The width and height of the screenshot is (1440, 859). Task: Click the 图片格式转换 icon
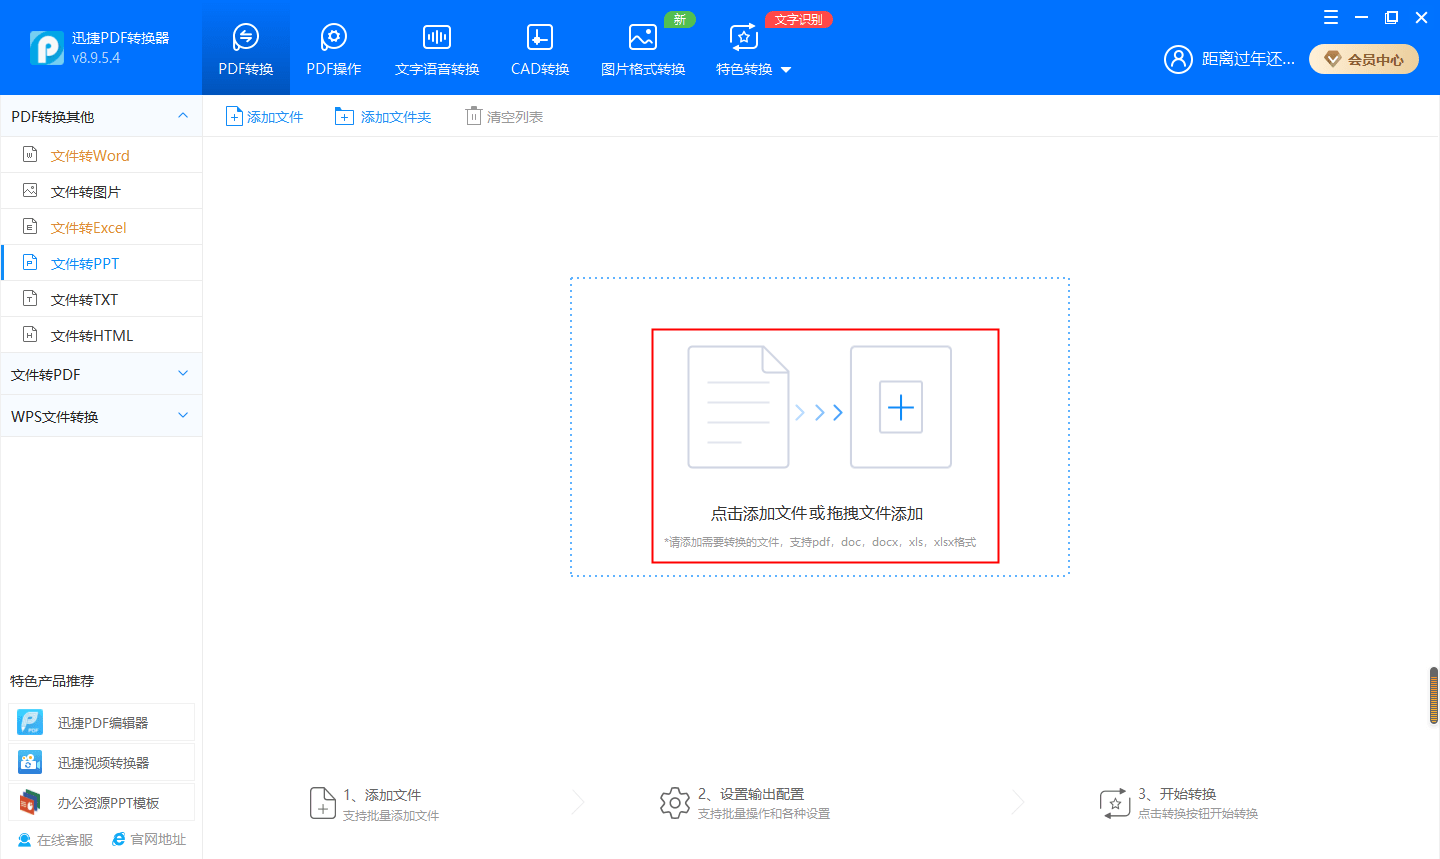coord(642,38)
